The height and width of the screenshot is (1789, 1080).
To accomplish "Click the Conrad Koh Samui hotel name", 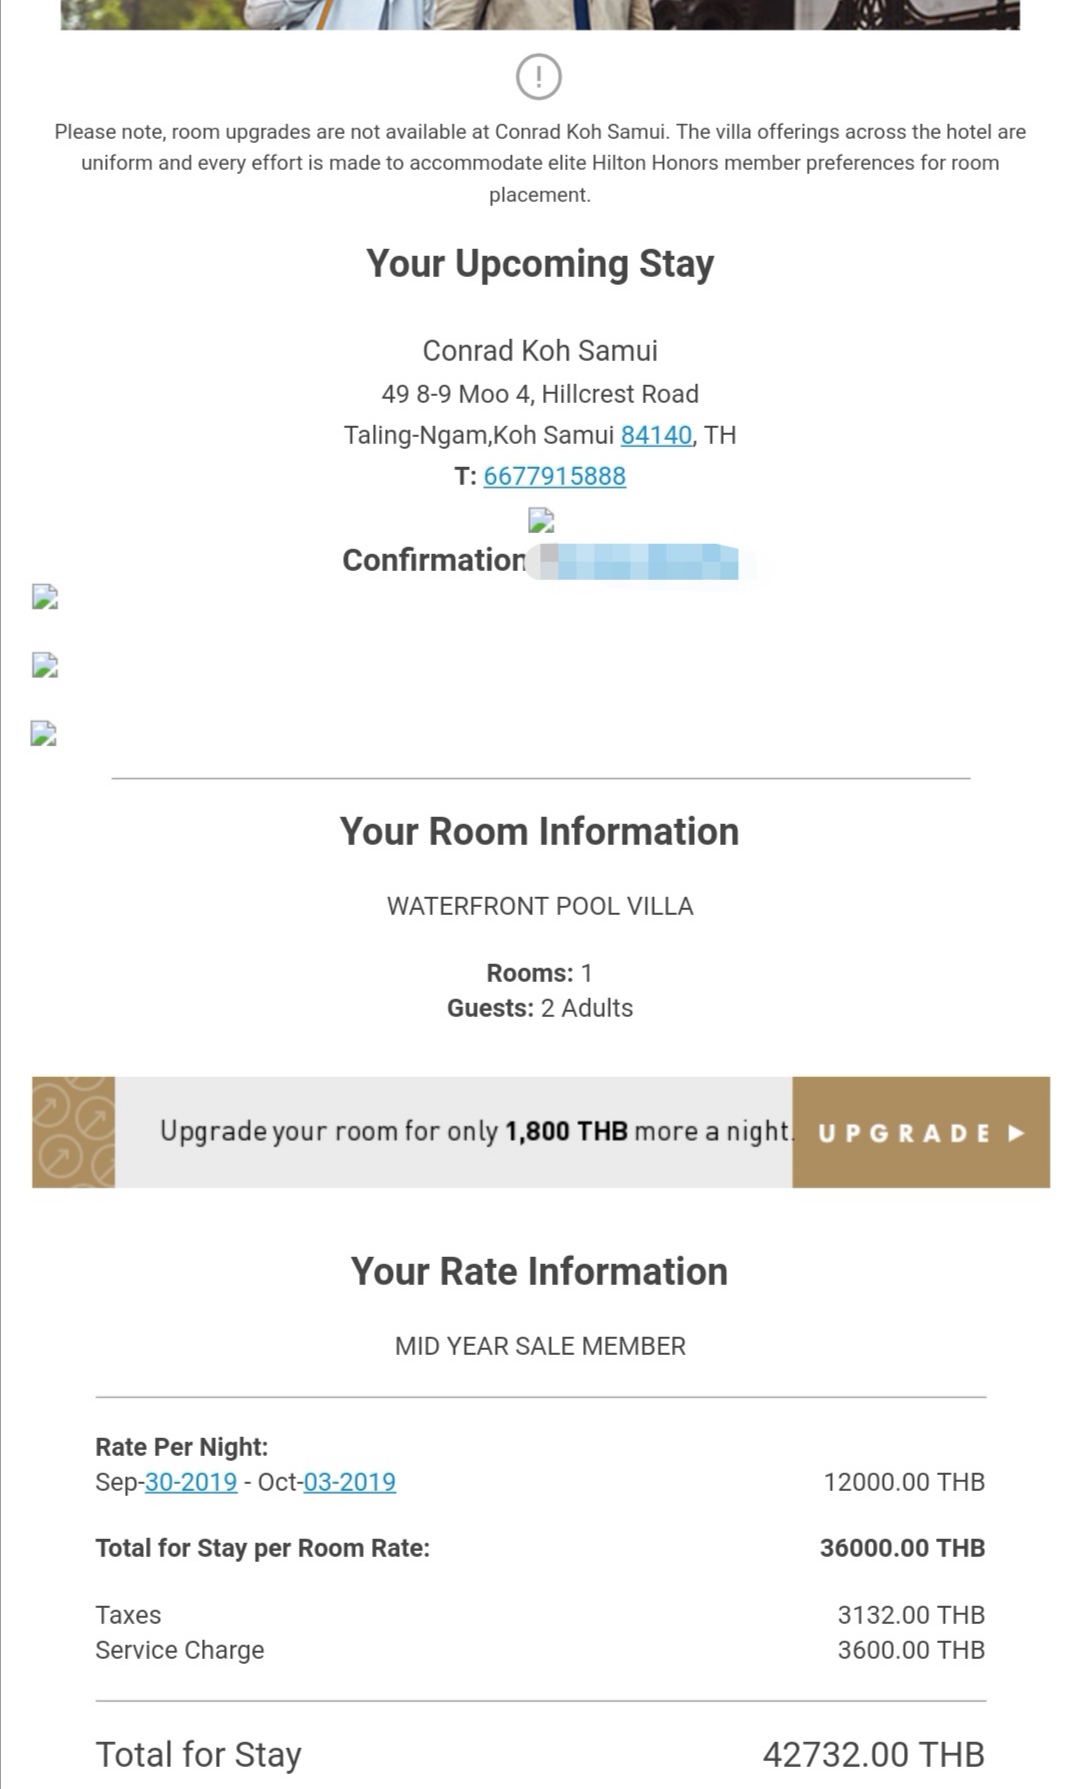I will (x=540, y=351).
